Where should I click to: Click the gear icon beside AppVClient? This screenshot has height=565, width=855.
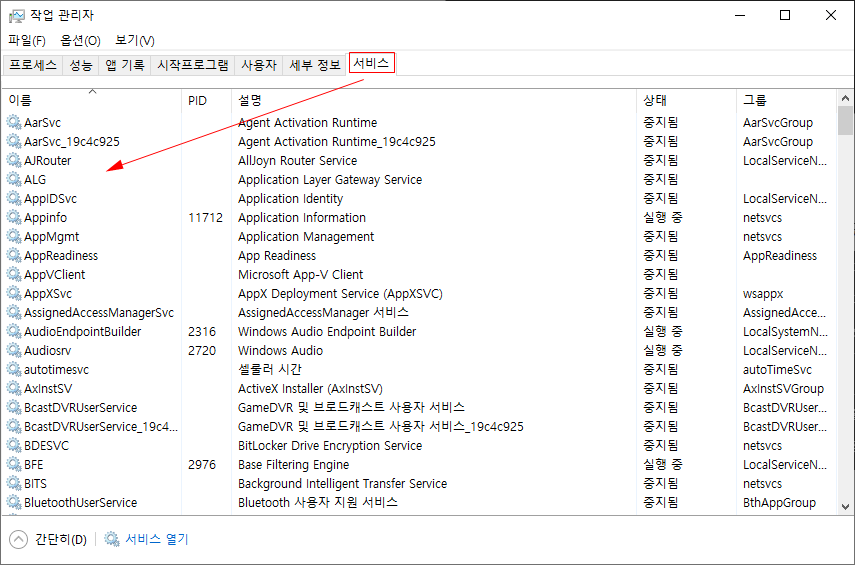click(14, 274)
